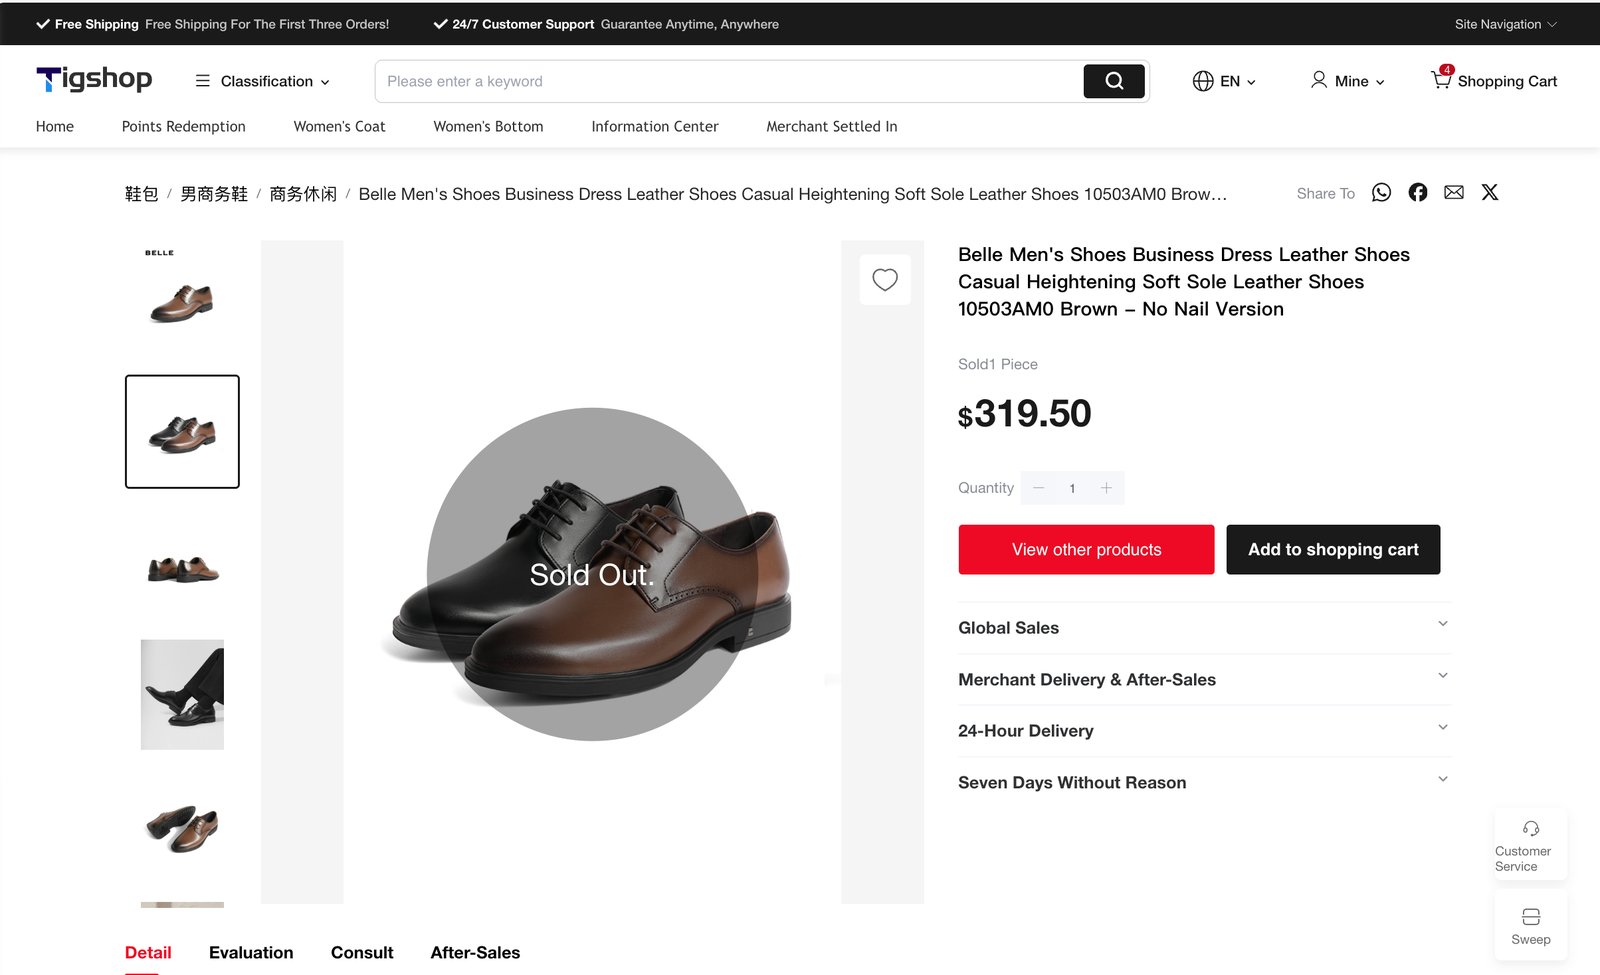This screenshot has width=1600, height=975.
Task: Open the Classification menu
Action: 263,81
